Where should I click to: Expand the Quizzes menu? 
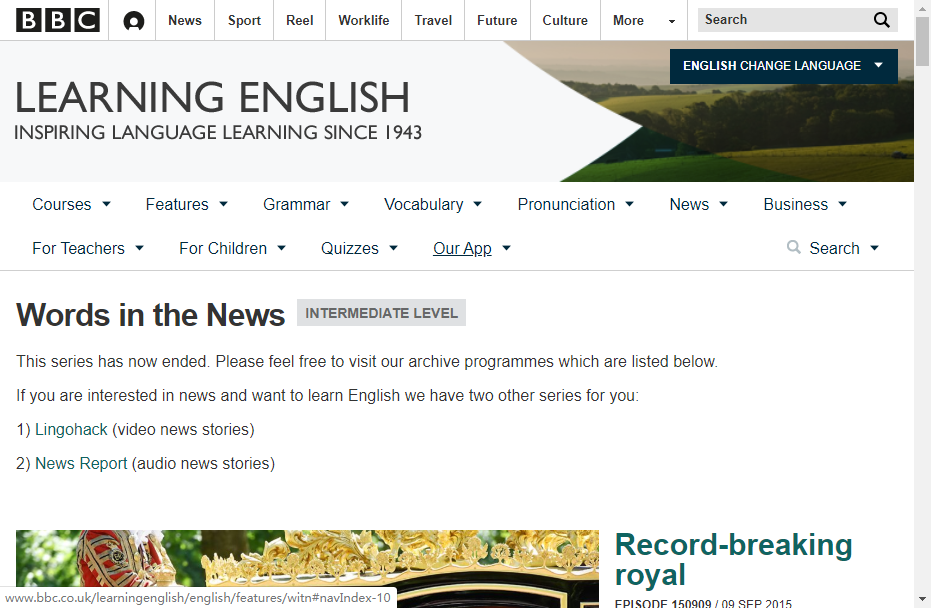pyautogui.click(x=359, y=248)
